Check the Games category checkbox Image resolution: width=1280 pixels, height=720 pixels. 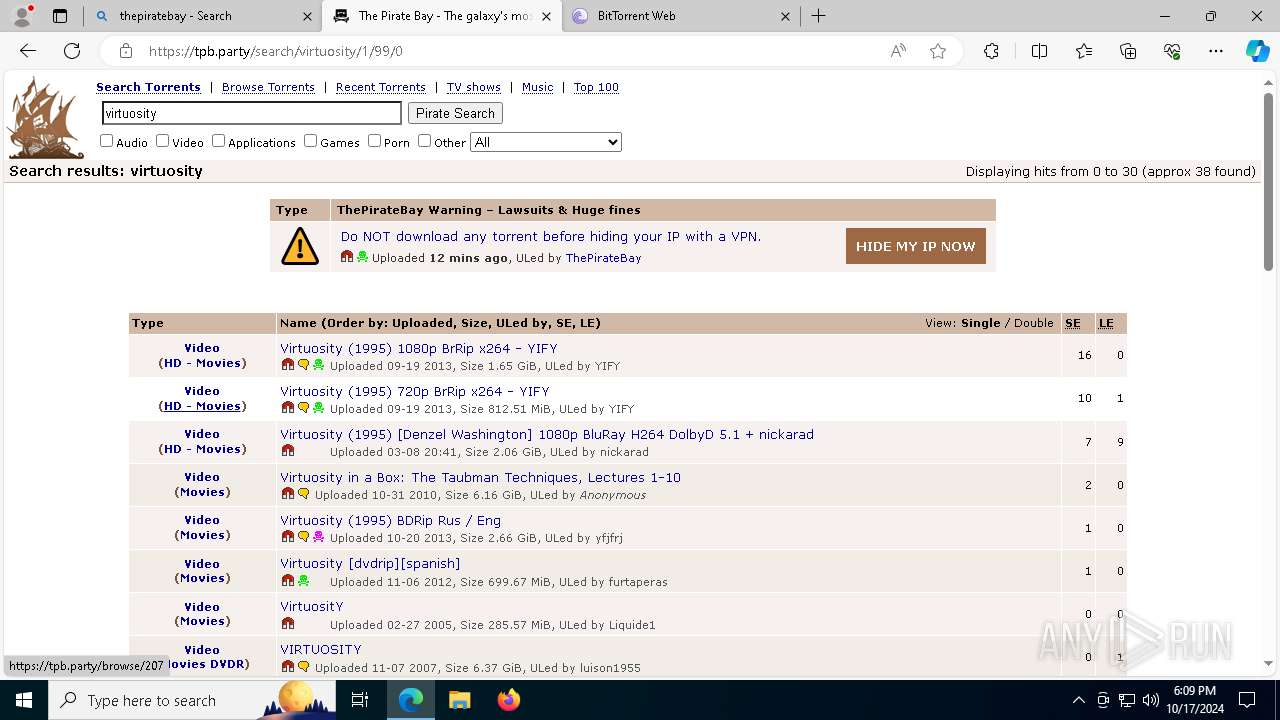[310, 141]
